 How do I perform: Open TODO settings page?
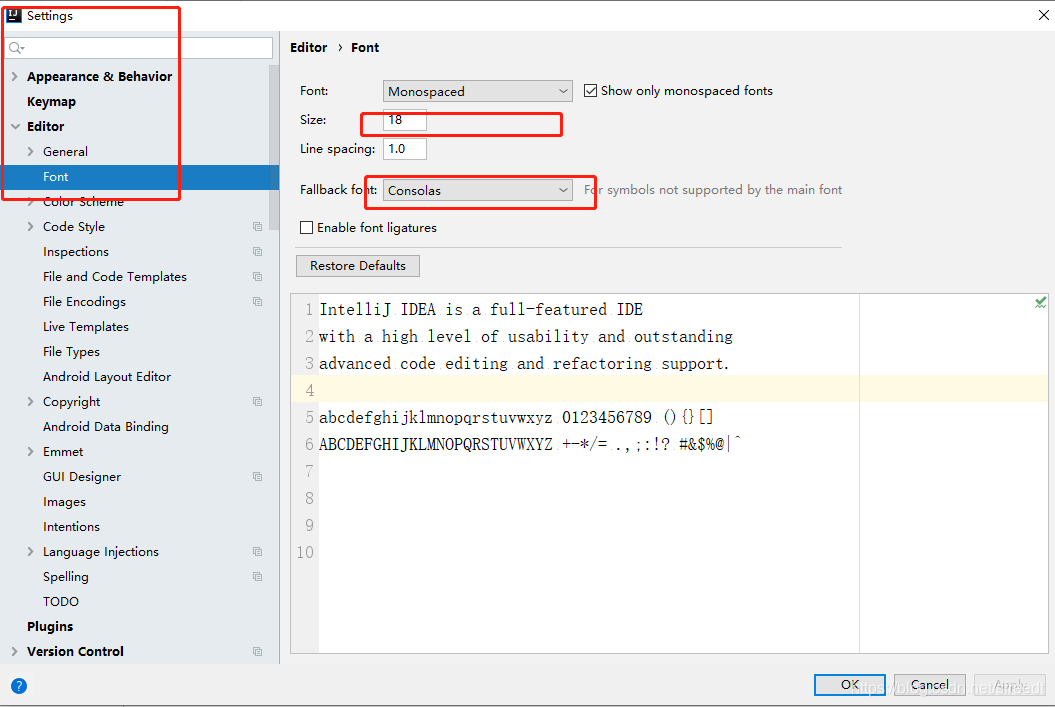click(x=61, y=601)
